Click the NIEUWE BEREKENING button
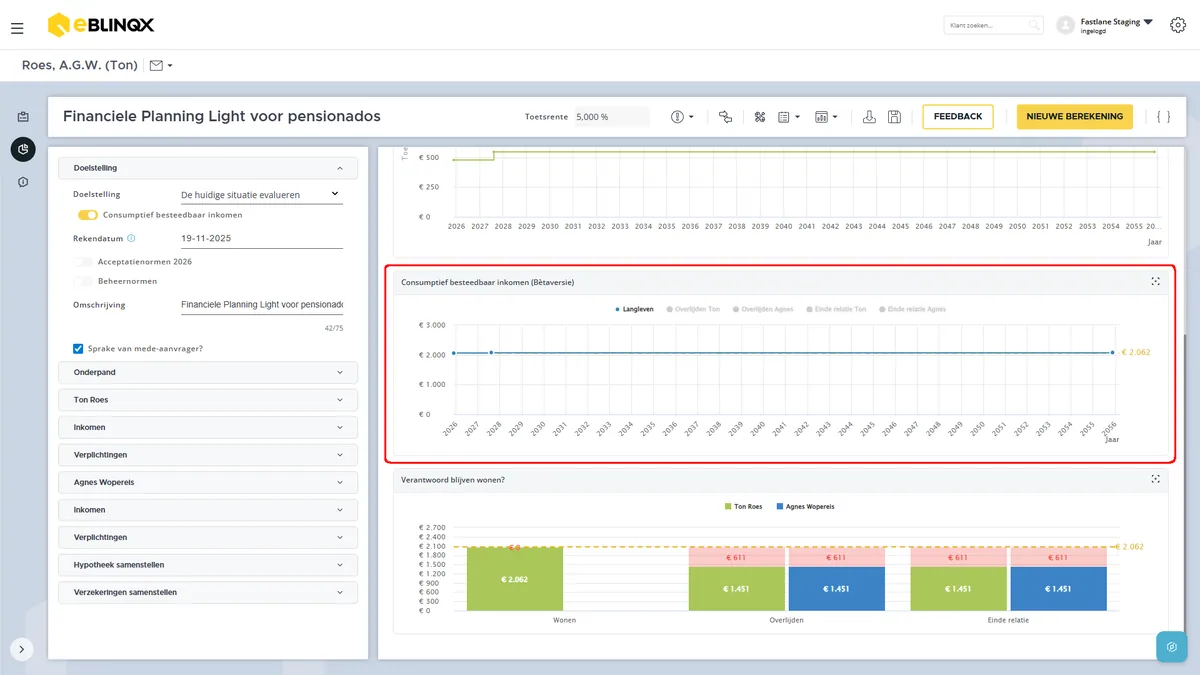 [1075, 117]
